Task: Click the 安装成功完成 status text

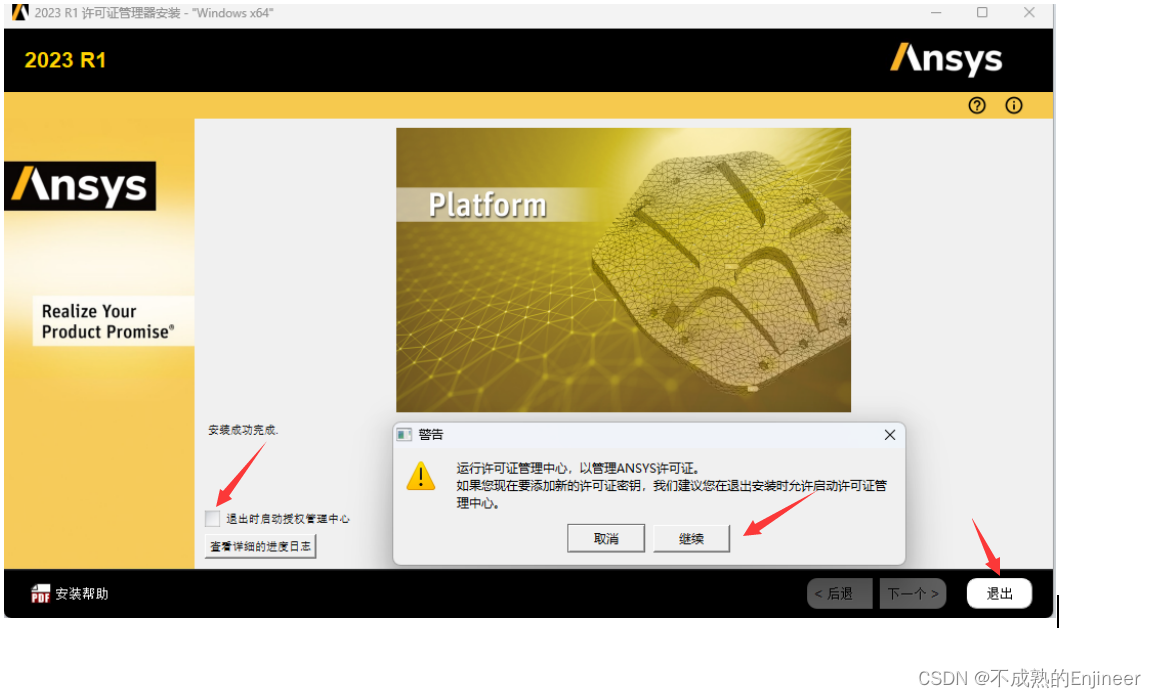Action: [x=243, y=430]
